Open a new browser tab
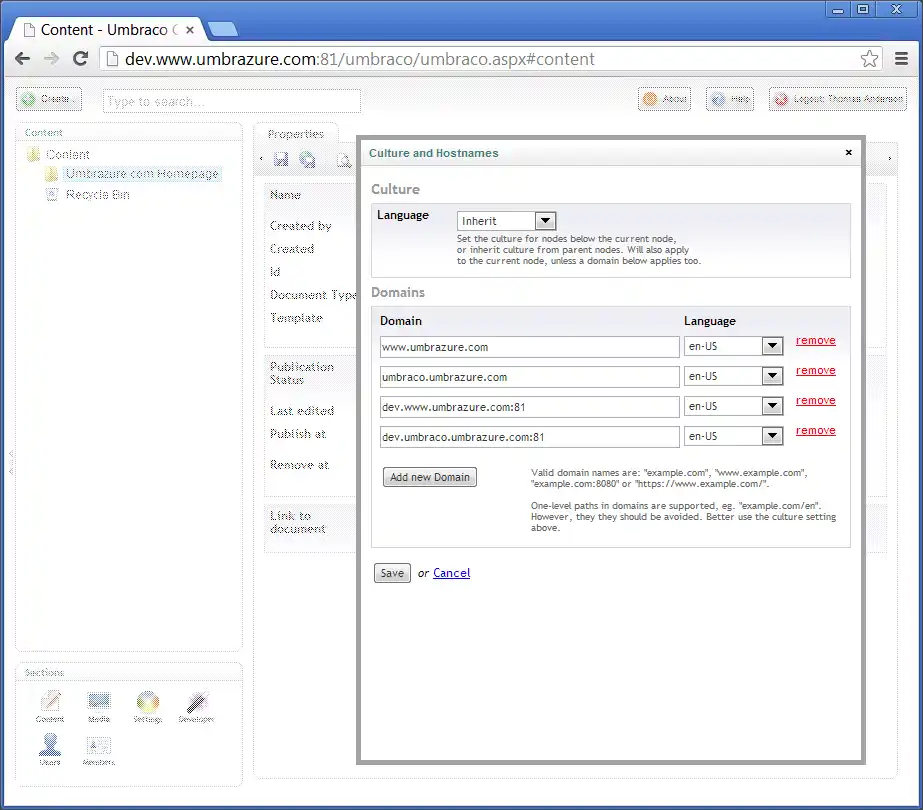This screenshot has height=810, width=923. pos(223,29)
